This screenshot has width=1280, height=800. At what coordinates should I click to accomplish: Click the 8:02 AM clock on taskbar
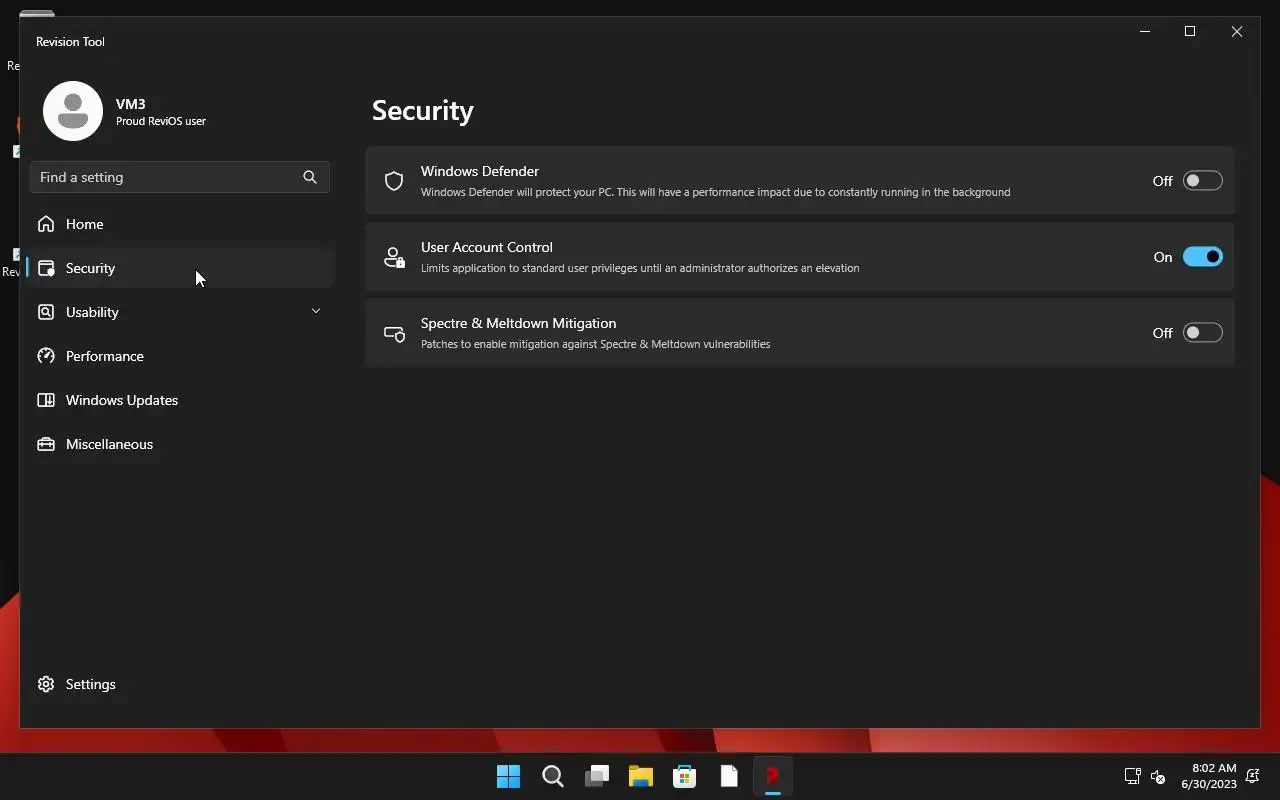1214,769
